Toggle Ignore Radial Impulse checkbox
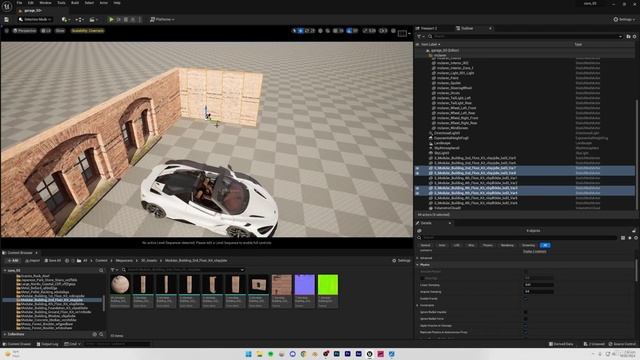 (x=525, y=312)
